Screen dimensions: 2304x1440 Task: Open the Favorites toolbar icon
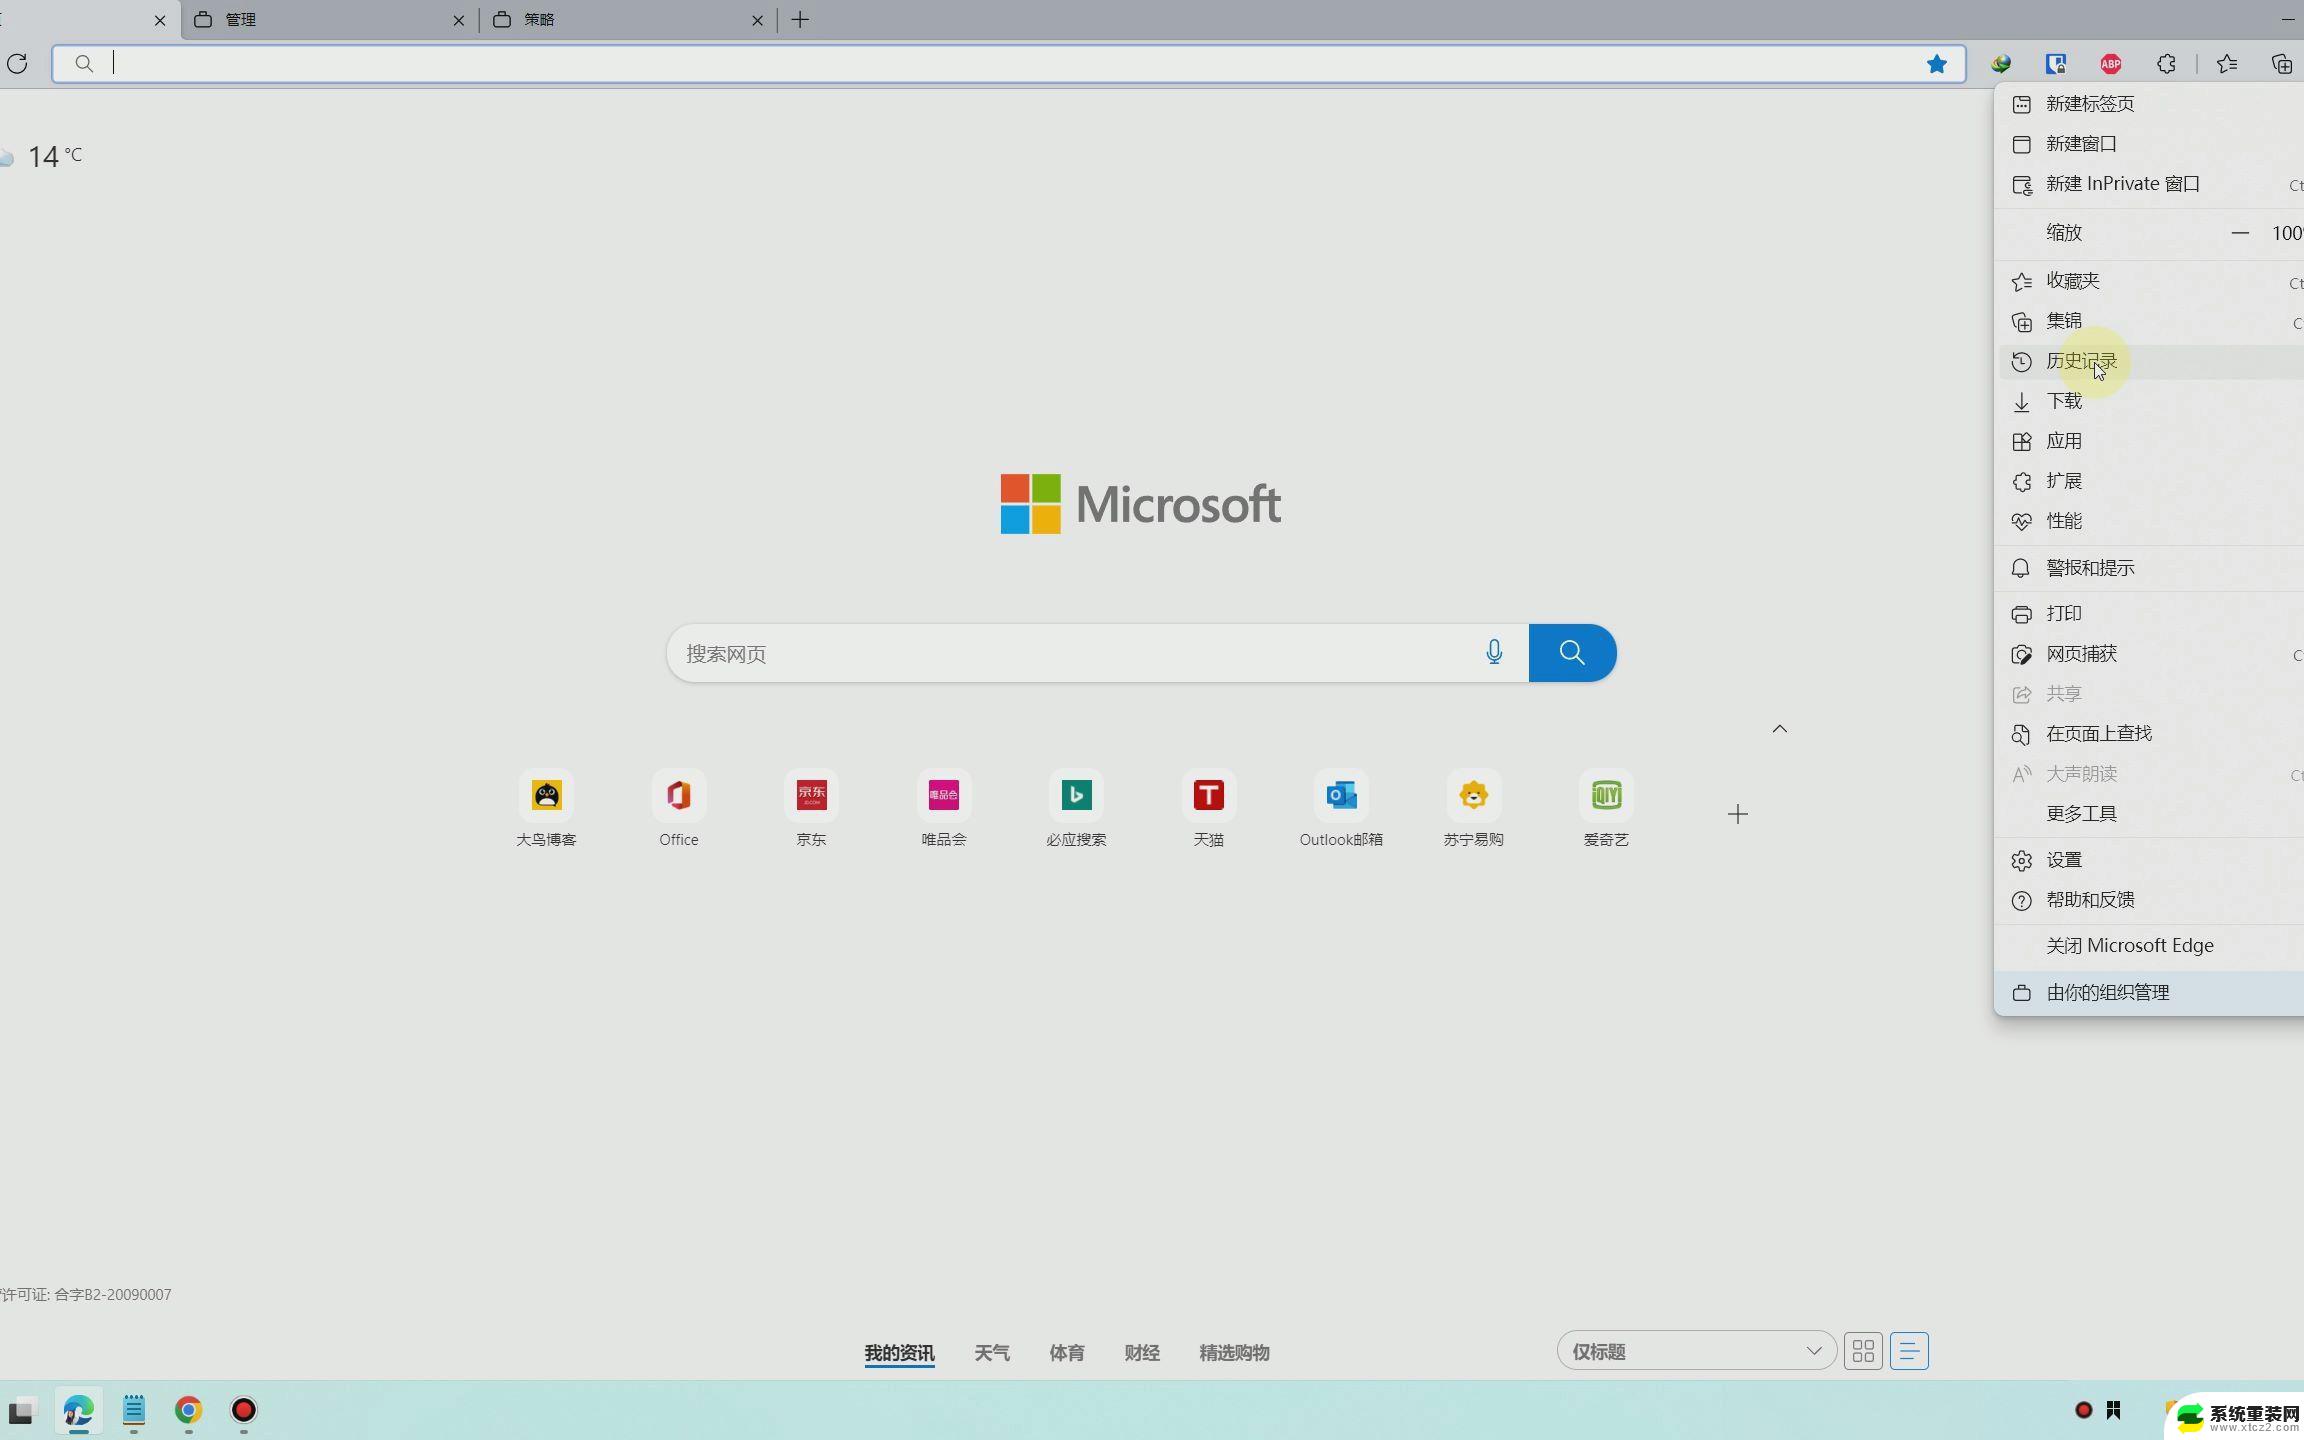[x=2227, y=64]
